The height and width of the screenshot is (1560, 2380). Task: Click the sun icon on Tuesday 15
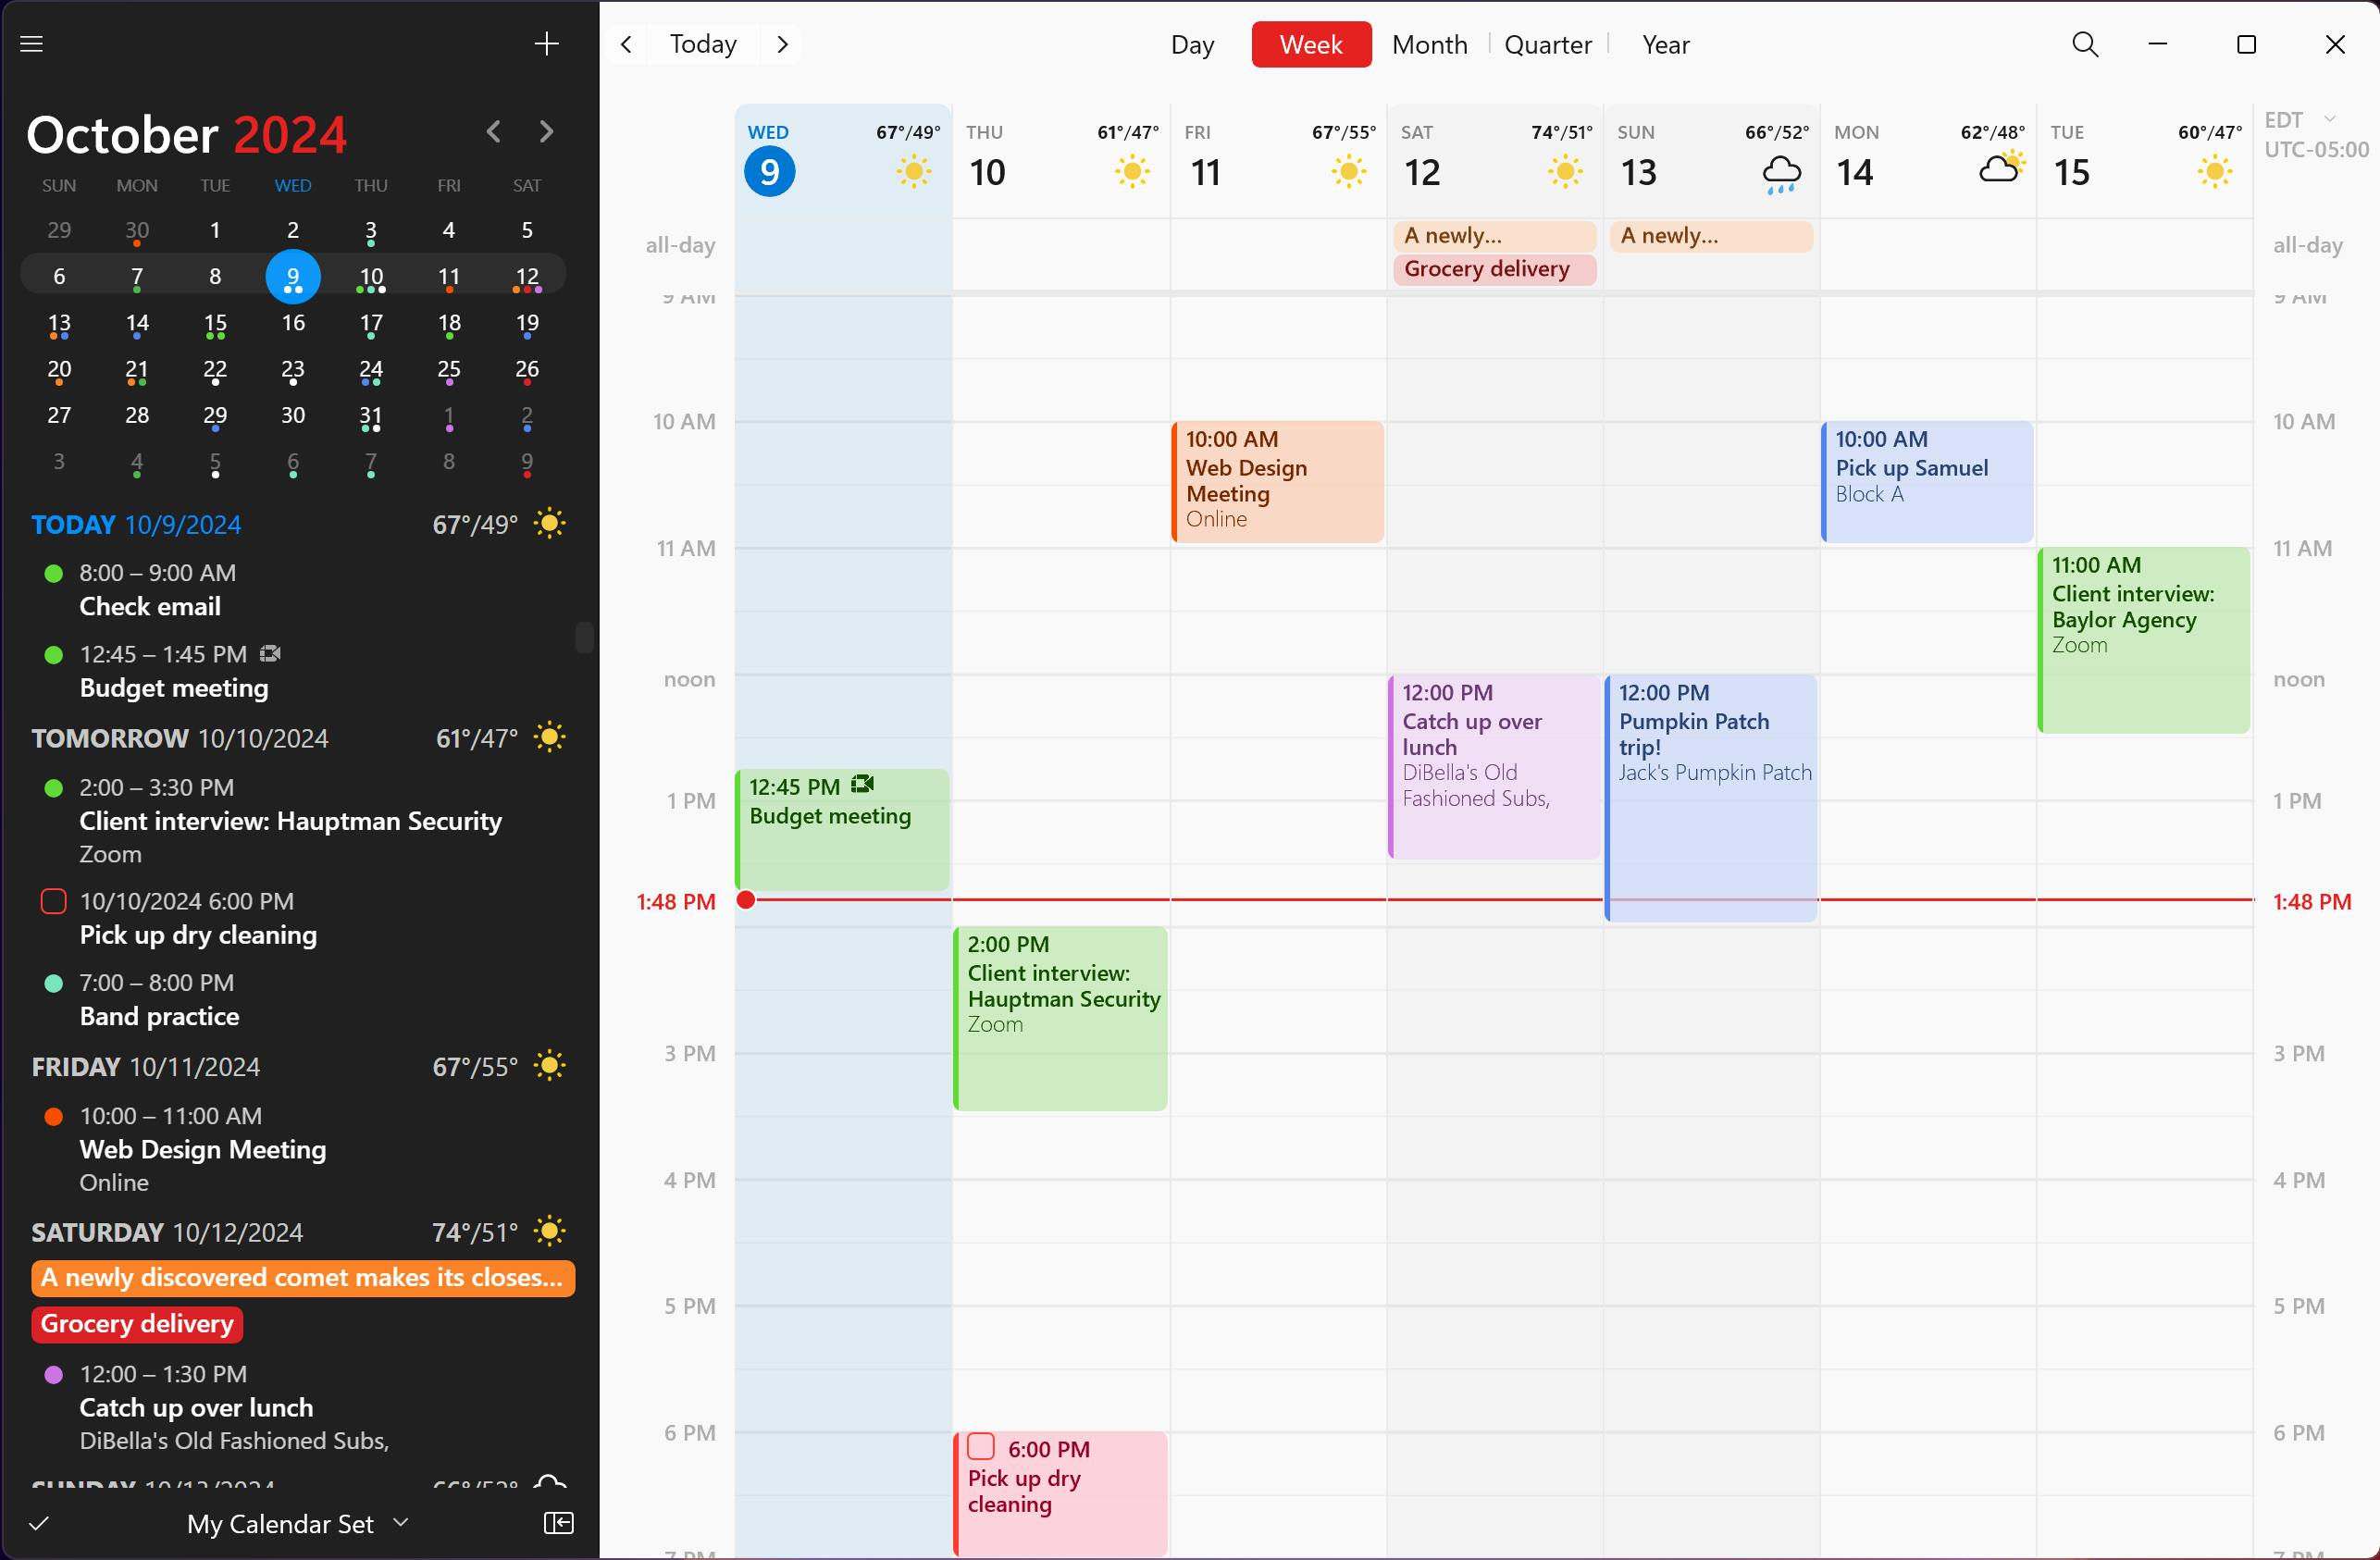click(2214, 172)
